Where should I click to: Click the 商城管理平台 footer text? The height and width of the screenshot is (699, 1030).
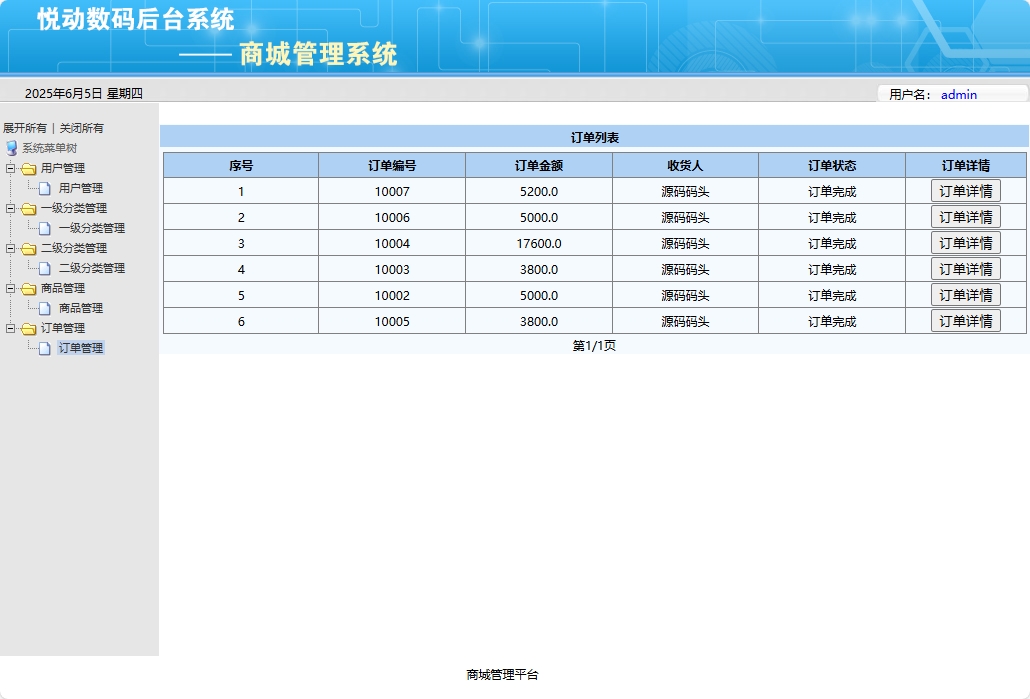502,675
